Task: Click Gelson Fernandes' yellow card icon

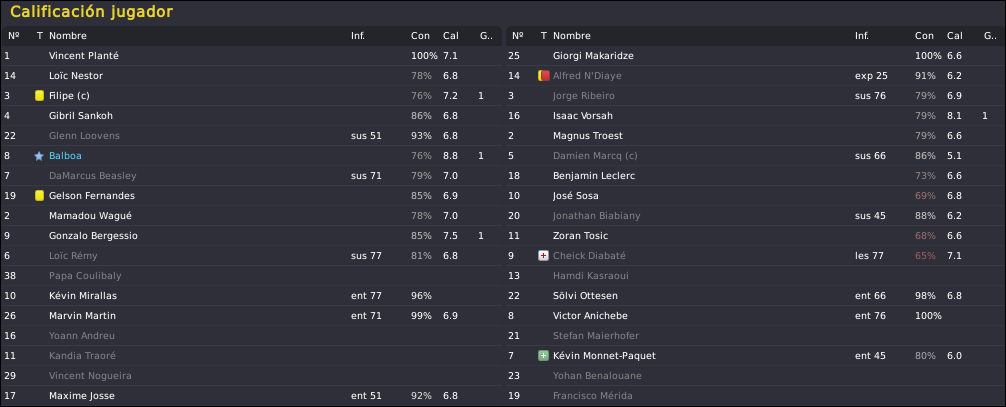Action: [x=39, y=196]
